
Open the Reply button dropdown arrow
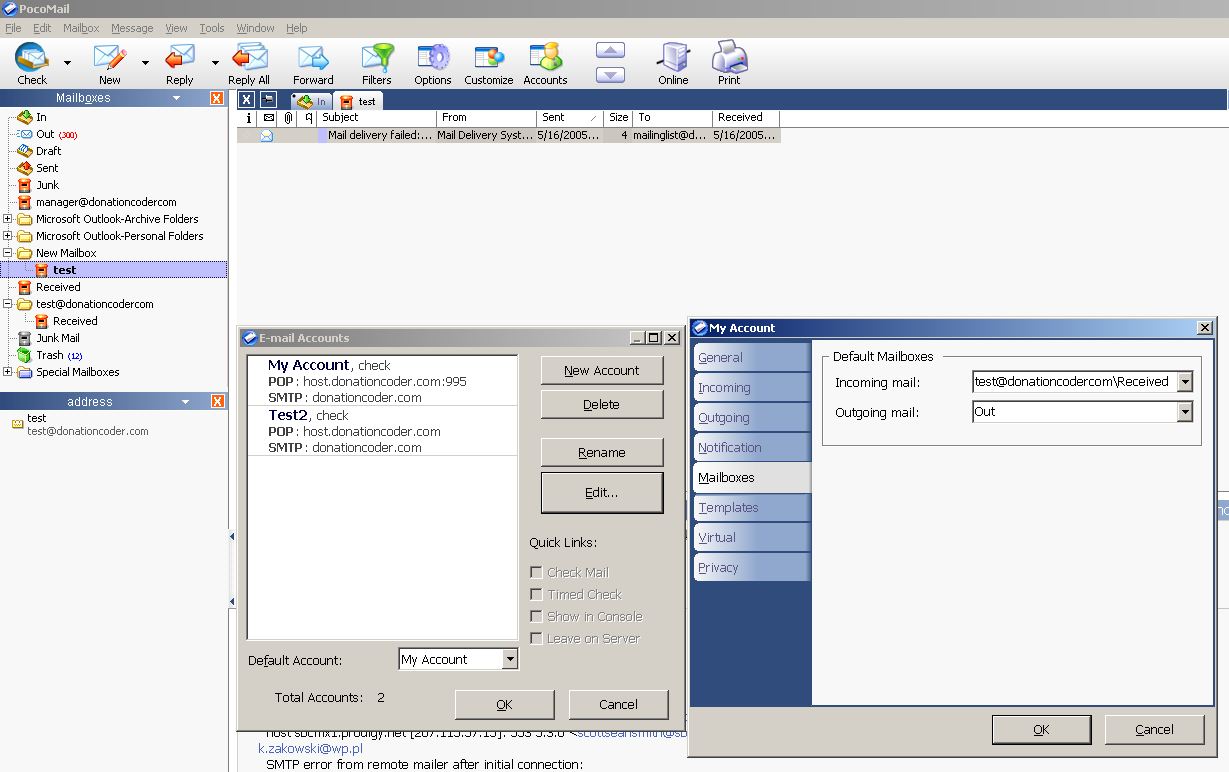pos(215,62)
